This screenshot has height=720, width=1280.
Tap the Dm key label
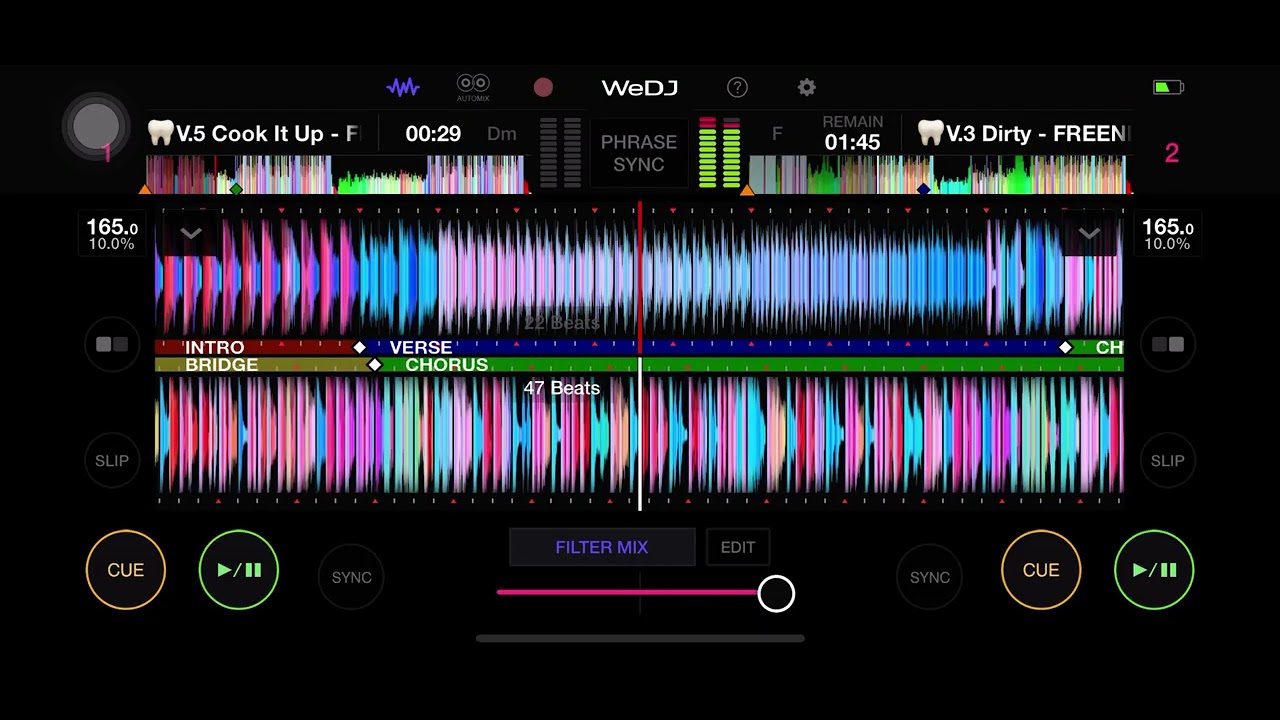(x=502, y=134)
